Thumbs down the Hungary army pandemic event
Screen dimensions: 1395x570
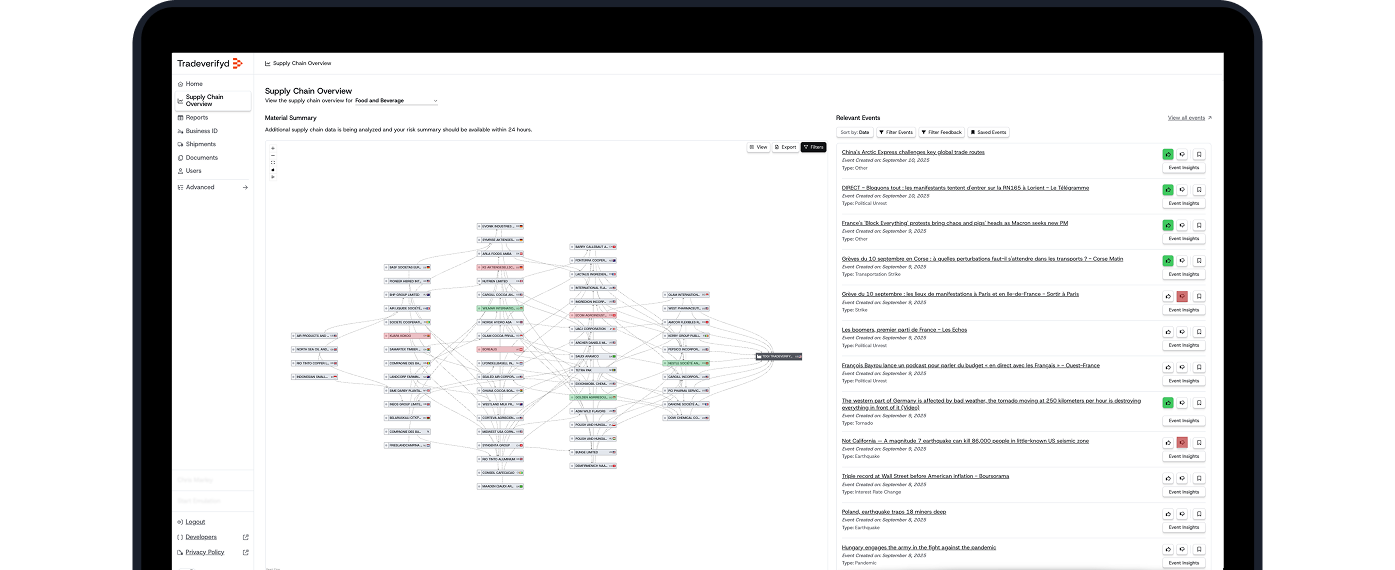(1182, 549)
